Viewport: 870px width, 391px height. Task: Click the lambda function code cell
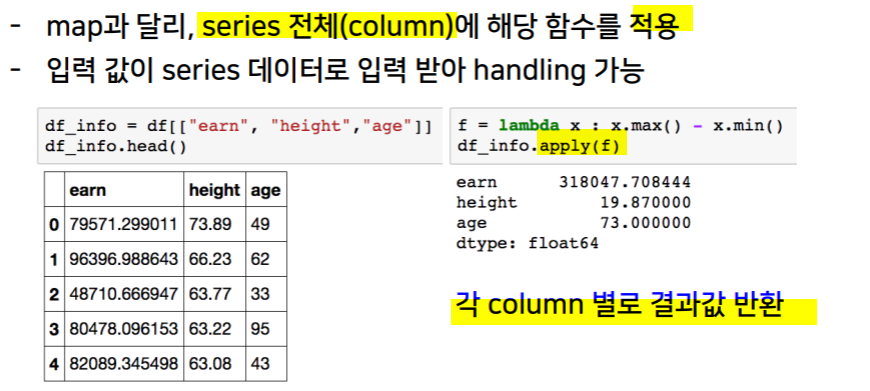coord(623,136)
